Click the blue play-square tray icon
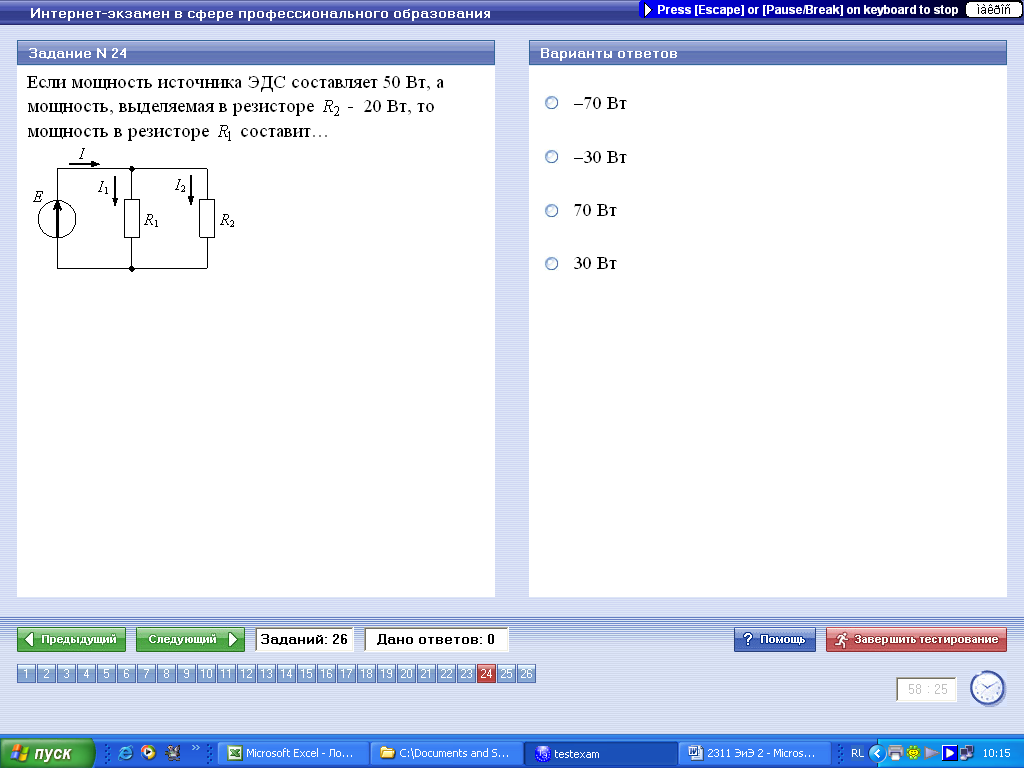This screenshot has width=1024, height=768. (x=950, y=754)
